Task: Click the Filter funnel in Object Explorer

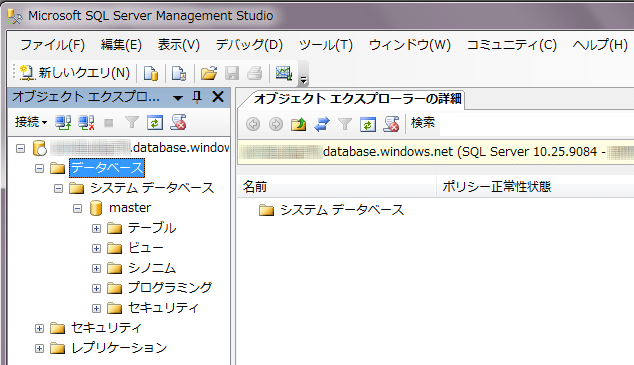Action: pyautogui.click(x=132, y=122)
